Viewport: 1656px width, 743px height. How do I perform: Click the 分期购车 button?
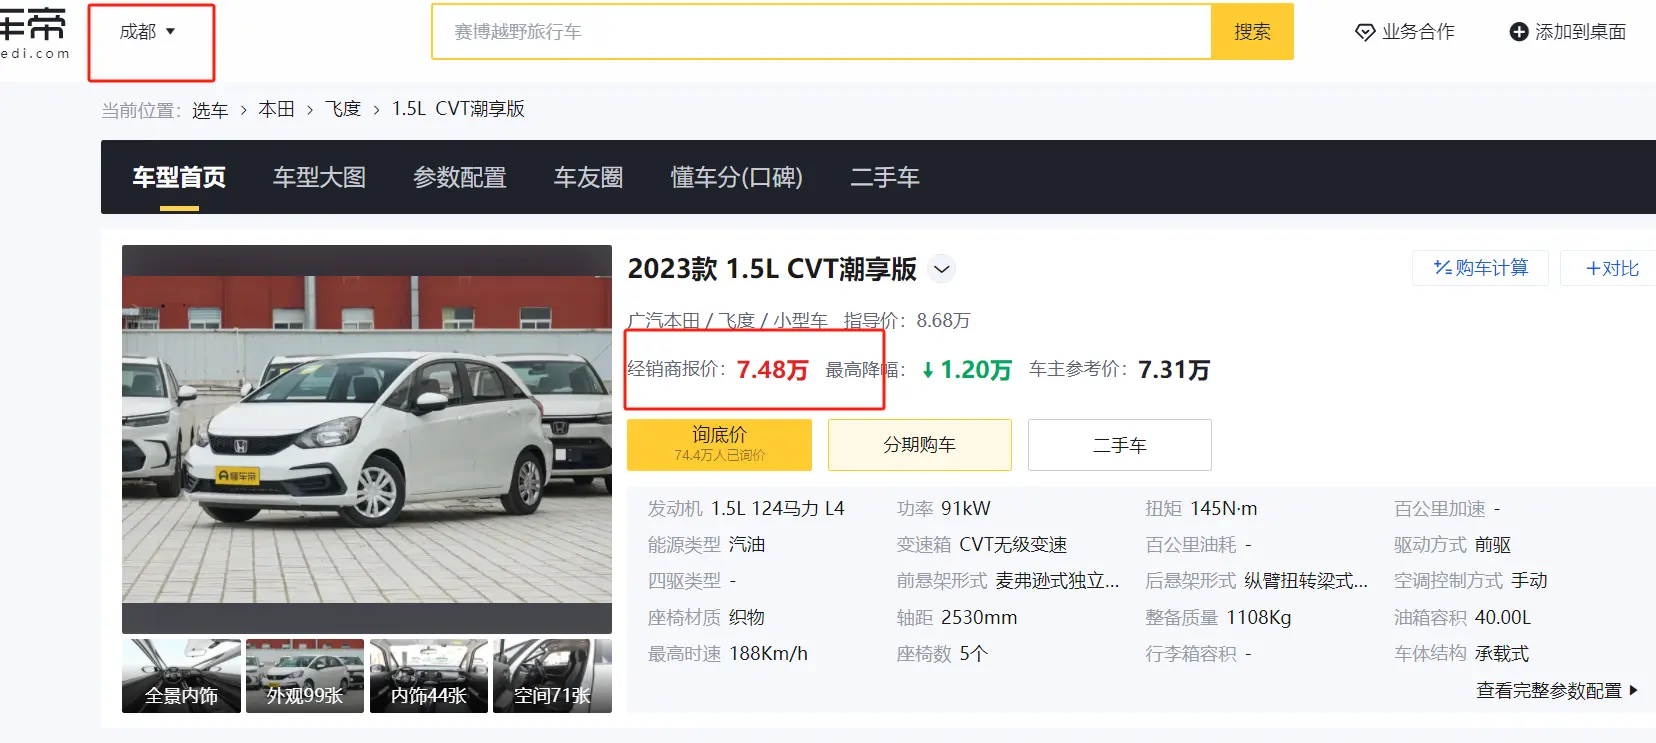point(919,445)
